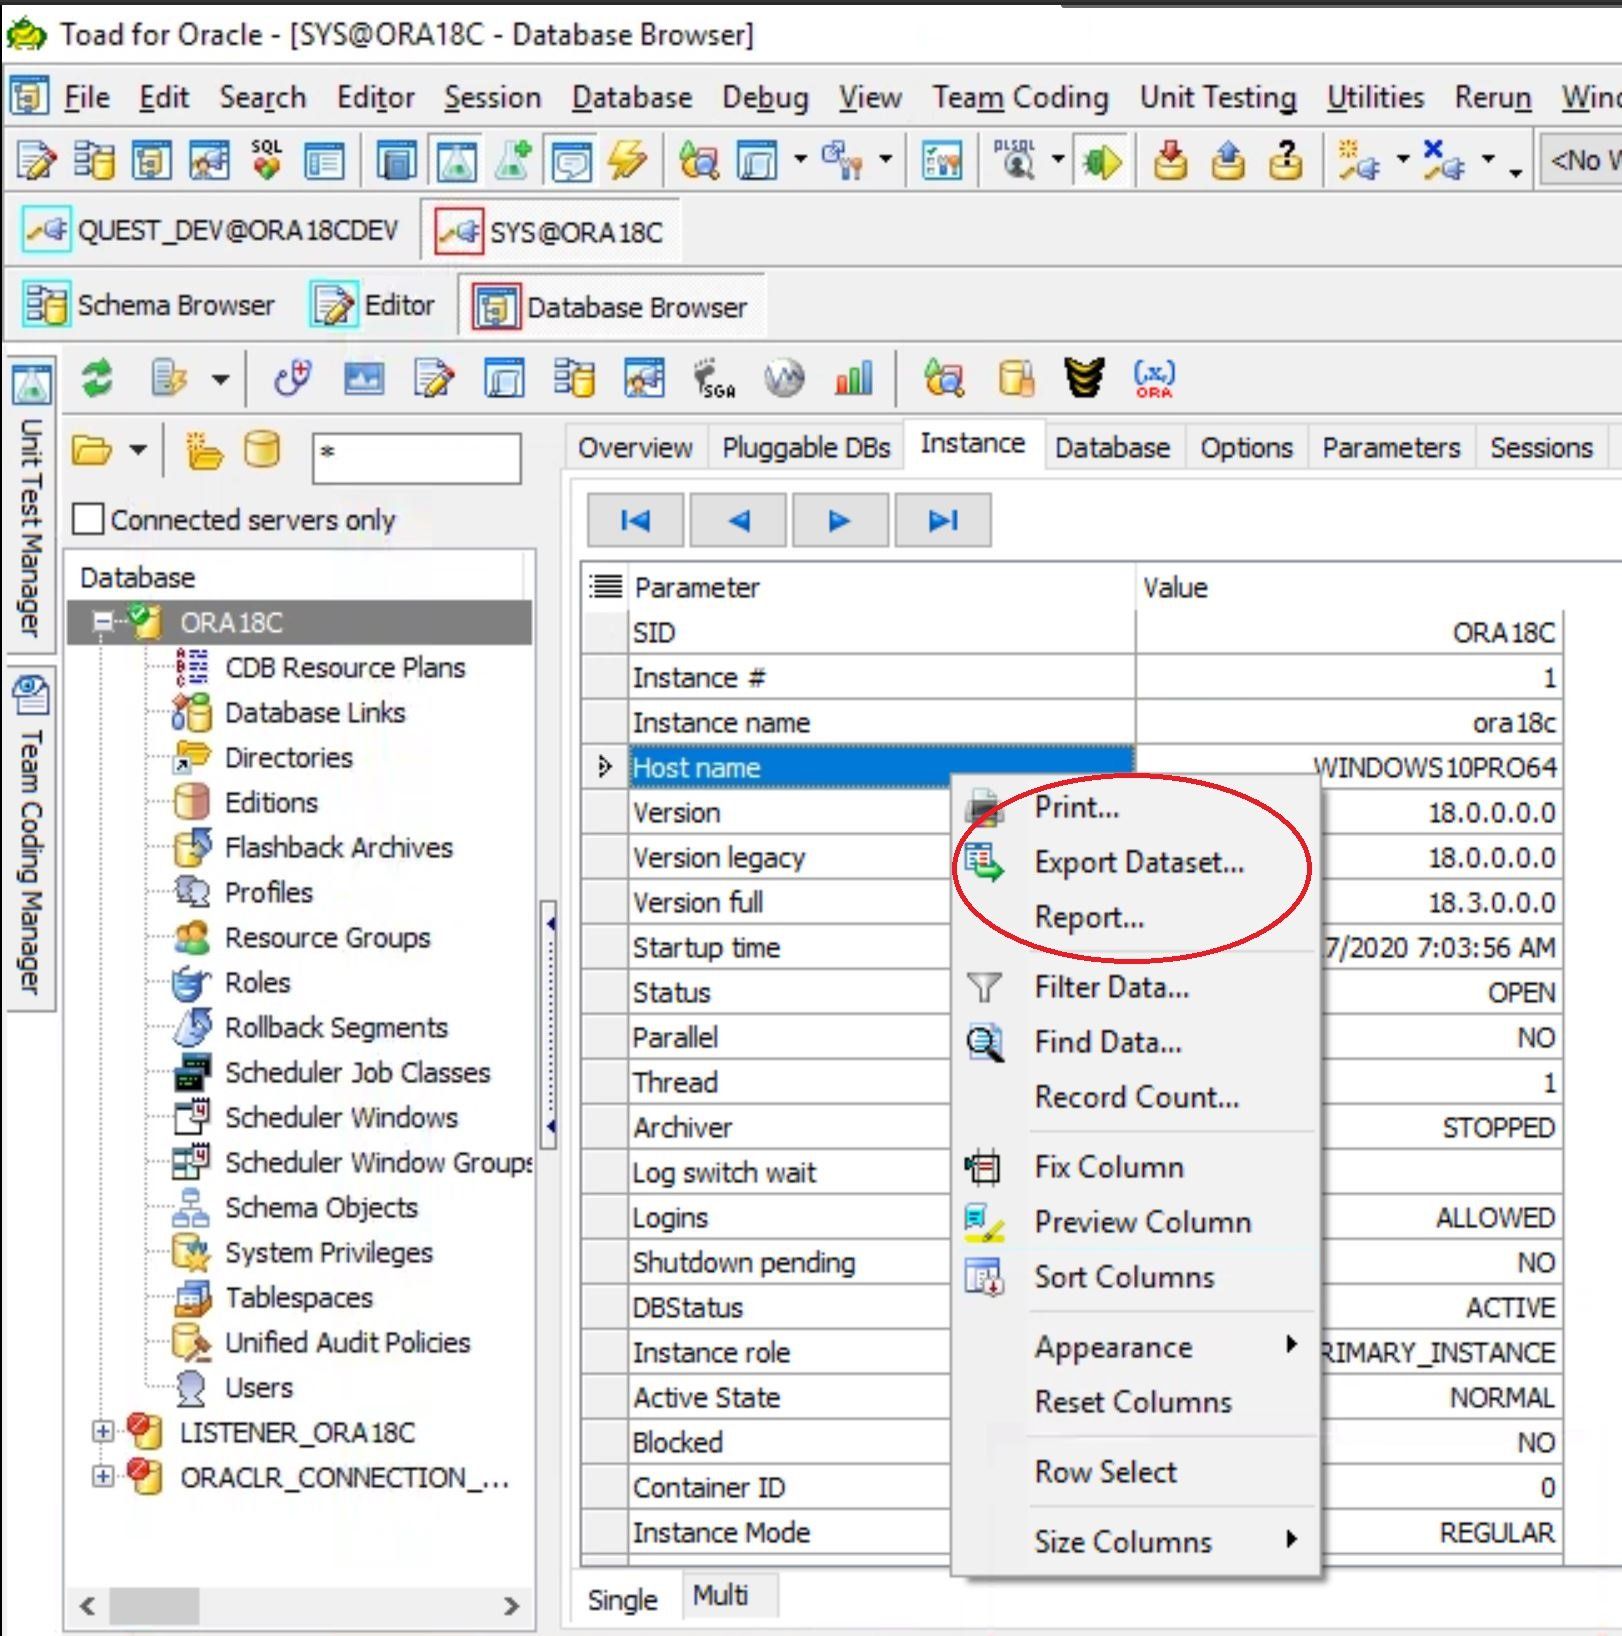Image resolution: width=1622 pixels, height=1636 pixels.
Task: Expand the ORACLR_CONNECTION node
Action: pos(102,1477)
